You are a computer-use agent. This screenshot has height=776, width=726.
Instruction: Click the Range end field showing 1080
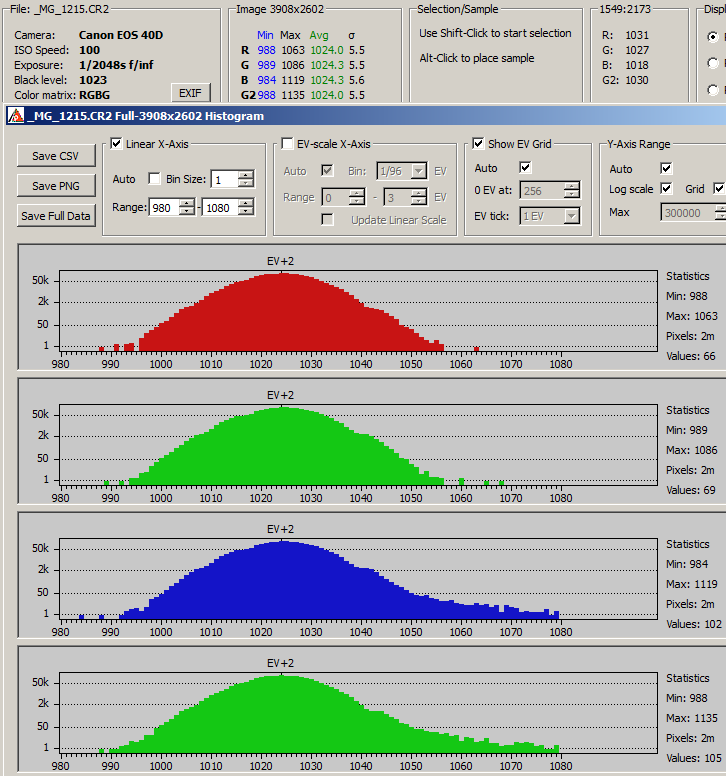coord(219,208)
